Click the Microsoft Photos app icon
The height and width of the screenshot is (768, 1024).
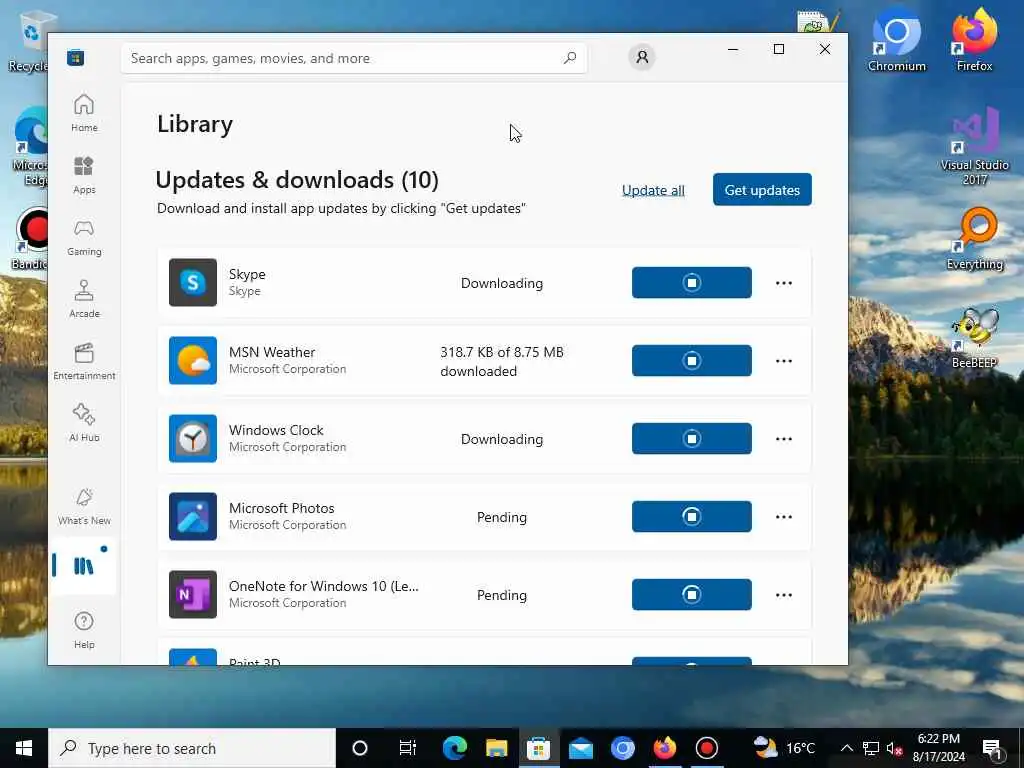[193, 517]
